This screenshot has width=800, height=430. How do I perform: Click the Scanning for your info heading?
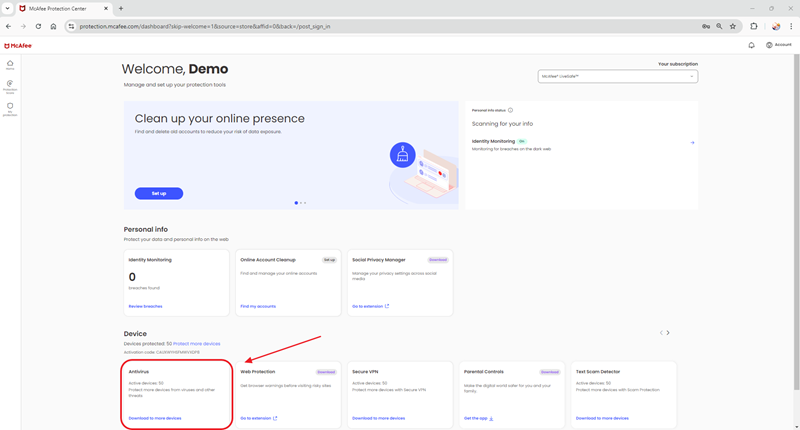(502, 123)
